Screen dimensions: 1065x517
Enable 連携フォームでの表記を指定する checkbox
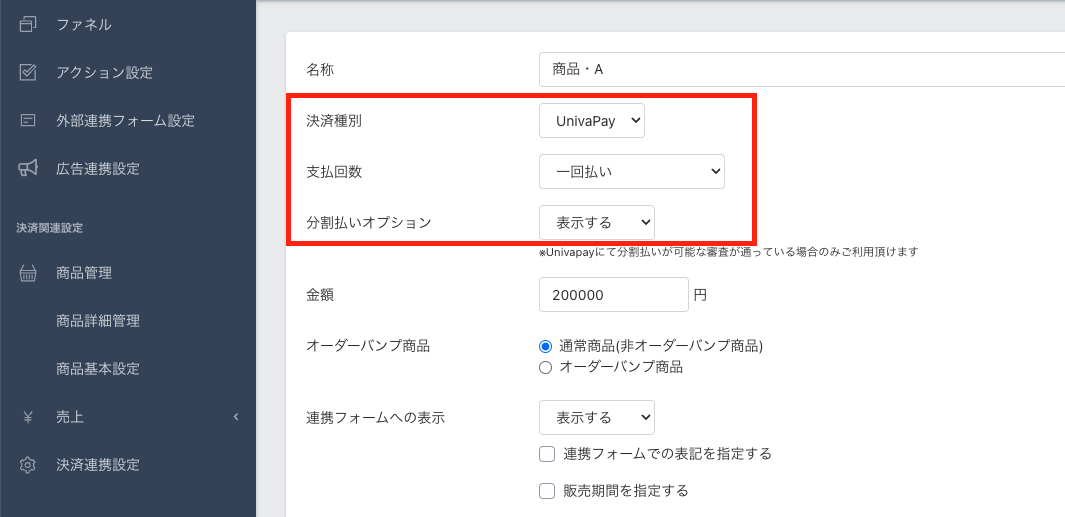tap(547, 454)
